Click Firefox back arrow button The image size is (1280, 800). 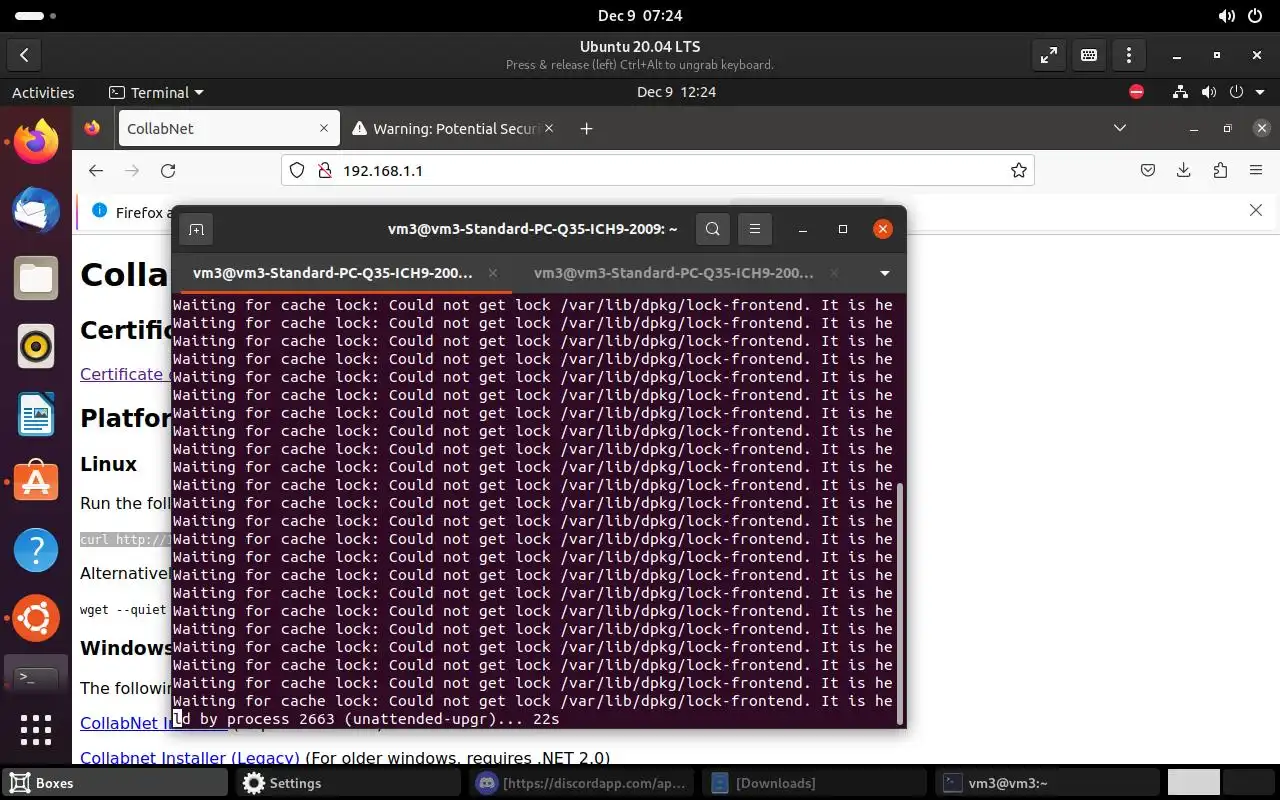pos(96,171)
